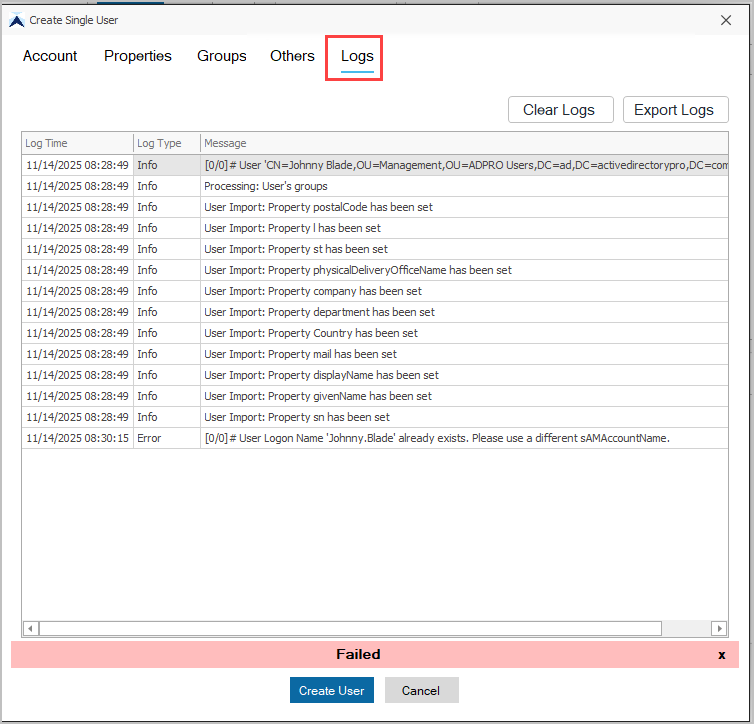
Task: Select the 'Processing: User's groups' log row
Action: click(x=266, y=186)
